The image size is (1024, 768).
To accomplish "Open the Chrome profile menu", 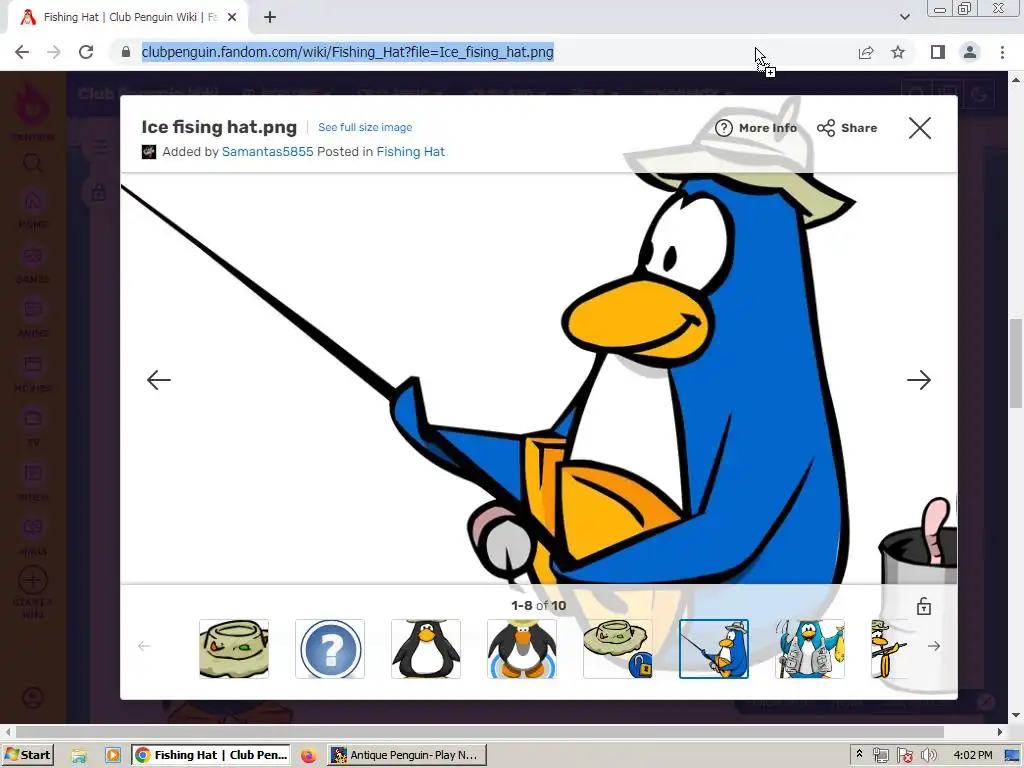I will coord(970,52).
